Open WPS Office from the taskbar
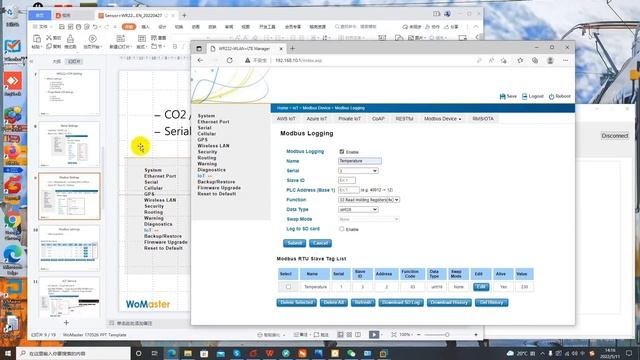640x360 pixels. 269,353
